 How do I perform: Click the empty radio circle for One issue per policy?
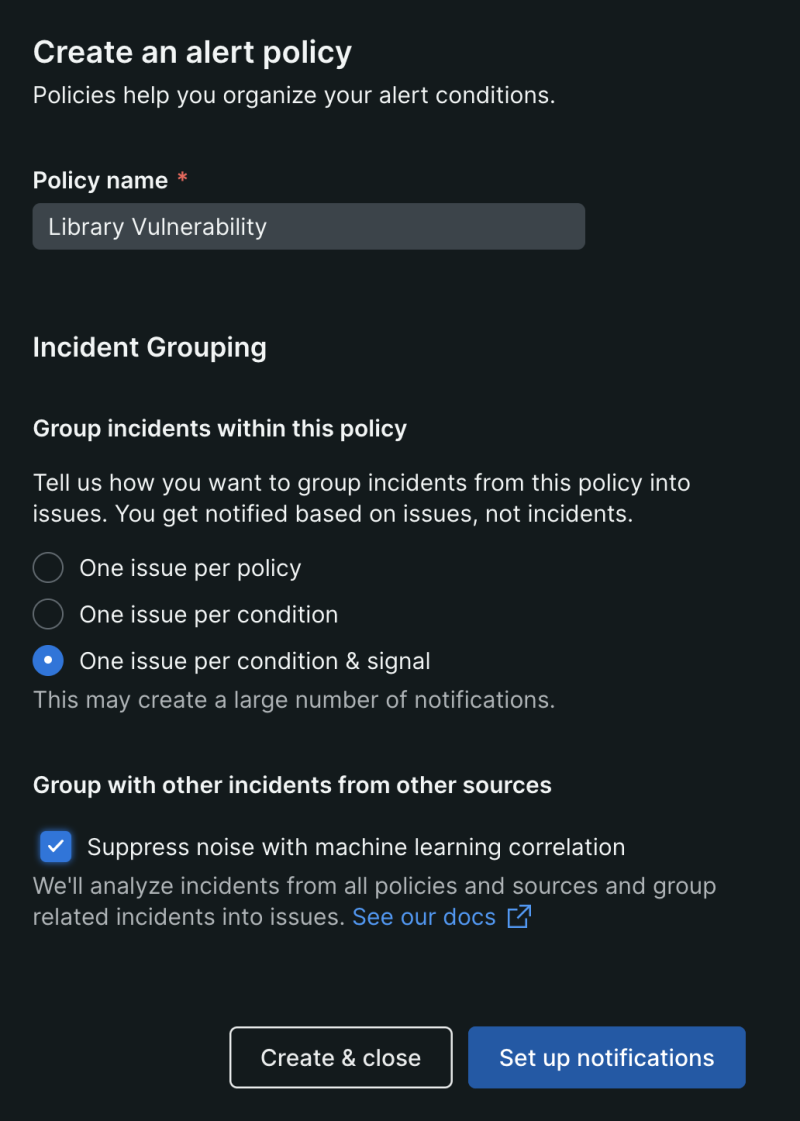(48, 567)
